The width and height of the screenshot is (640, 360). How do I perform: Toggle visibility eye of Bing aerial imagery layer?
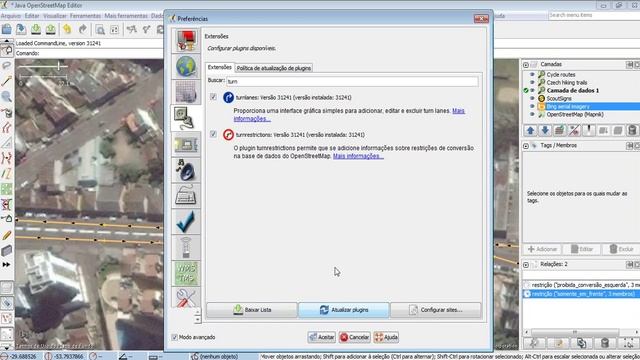tap(532, 107)
